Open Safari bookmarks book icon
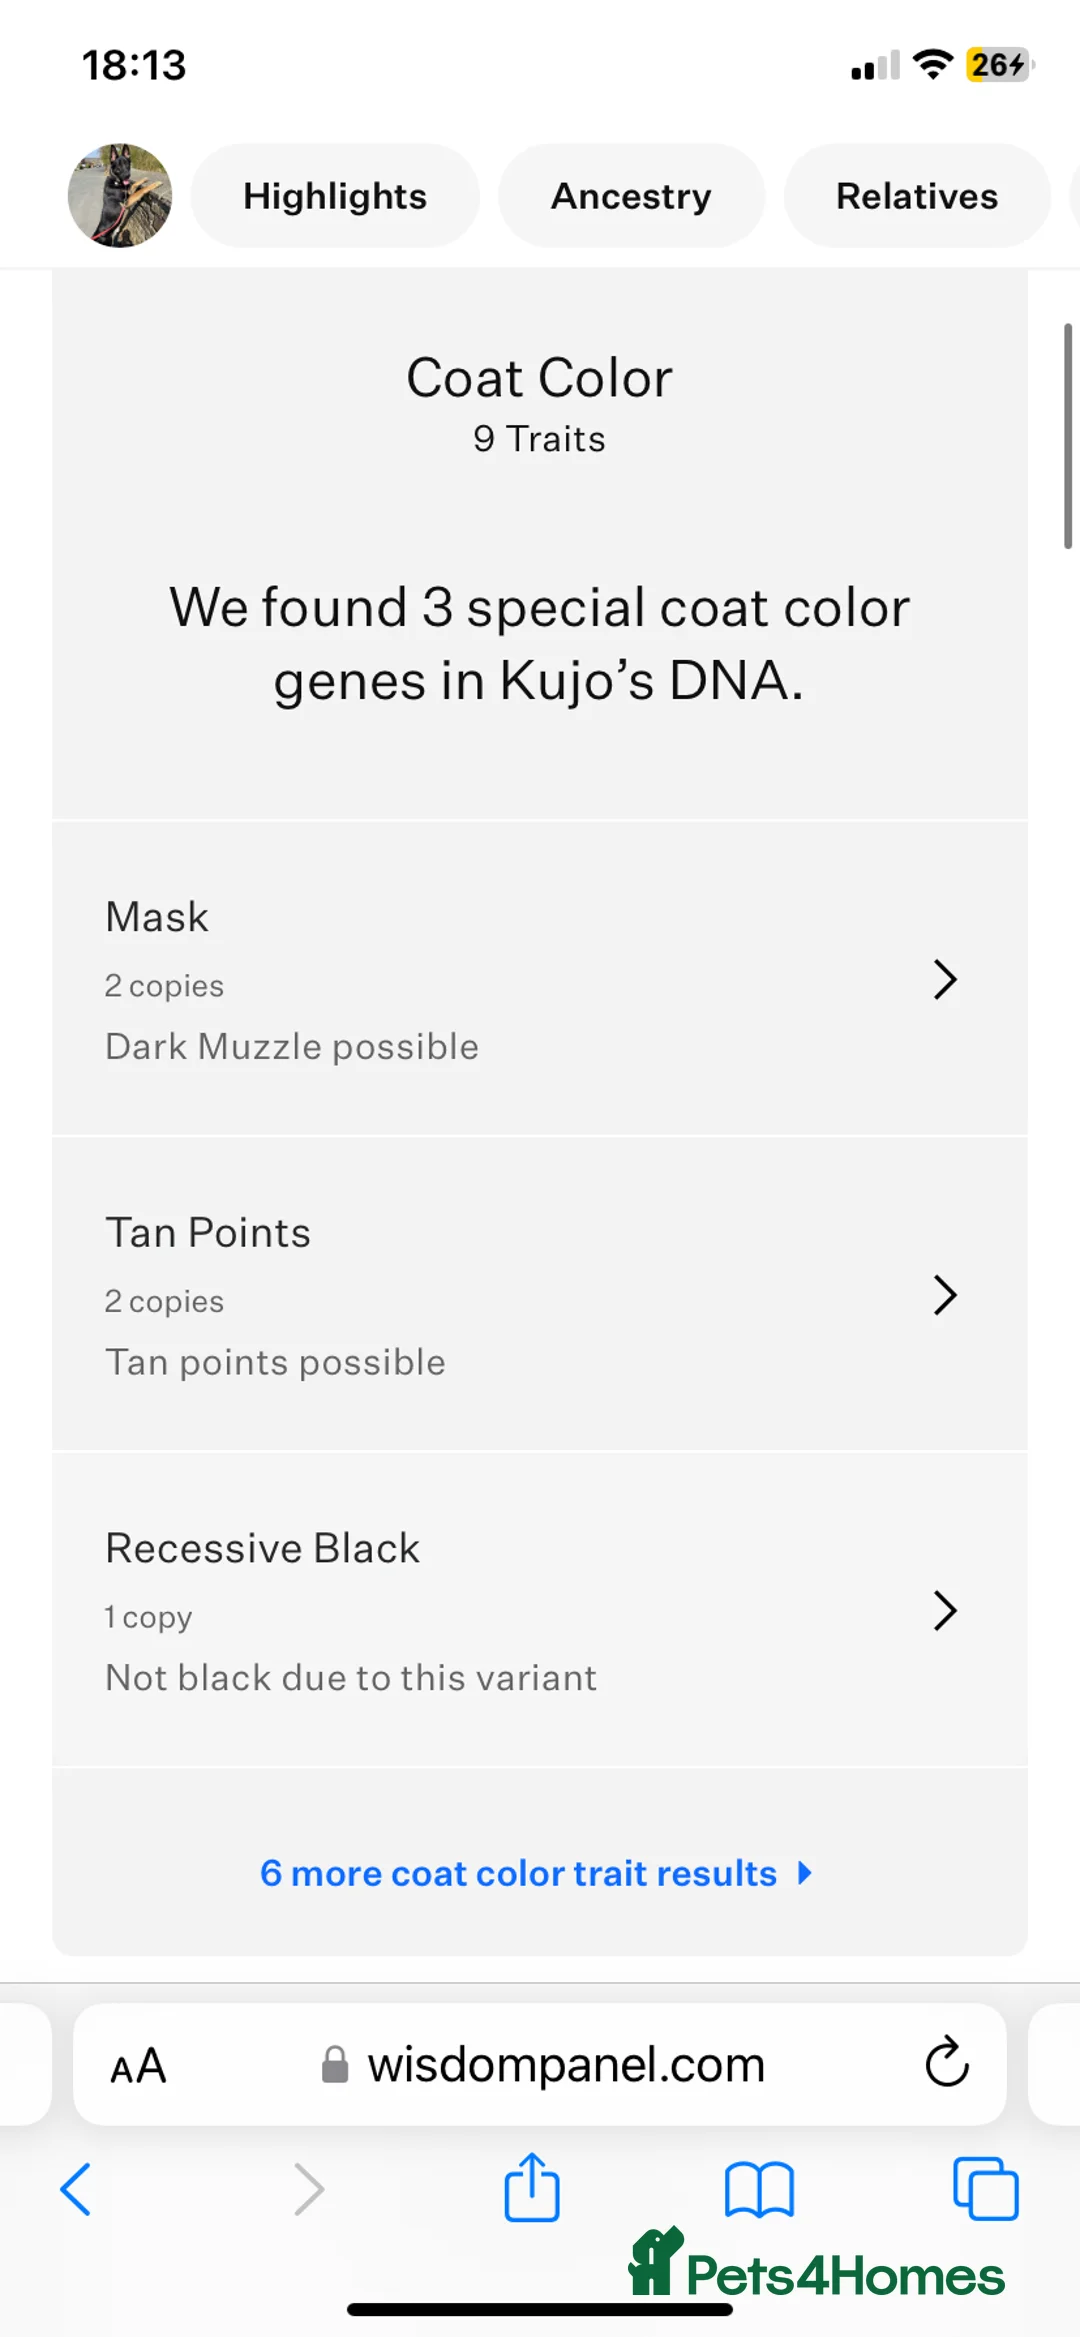Viewport: 1080px width, 2337px height. click(759, 2189)
